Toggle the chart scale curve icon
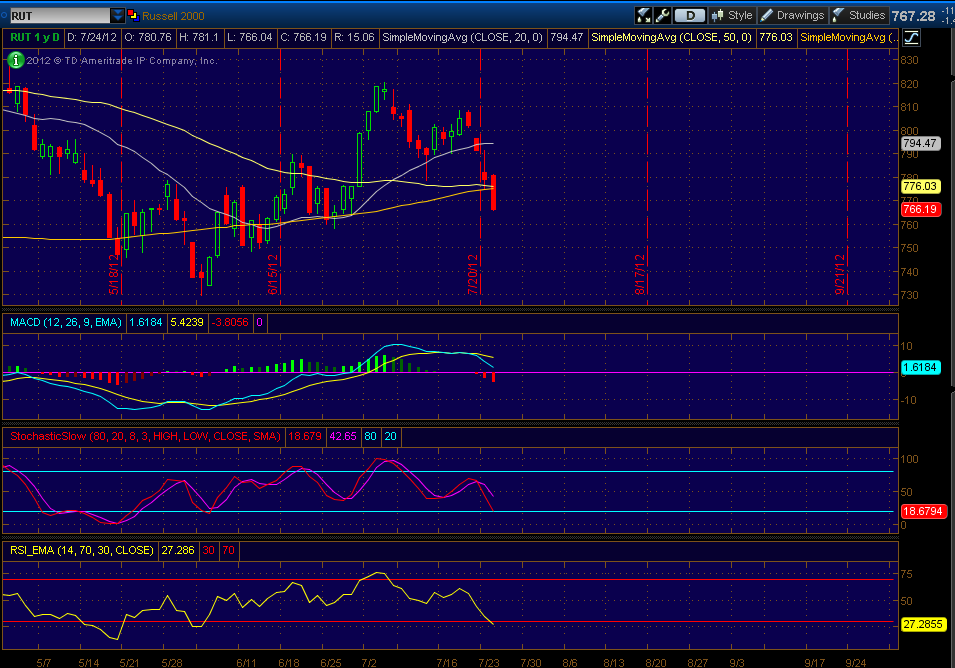 pyautogui.click(x=911, y=38)
